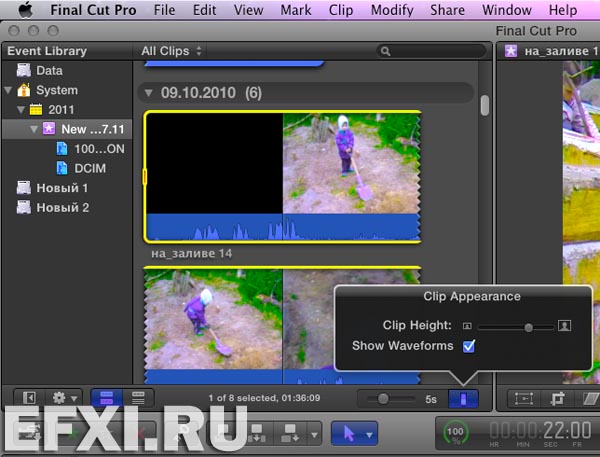Open the gear action menu
The image size is (600, 457).
64,398
